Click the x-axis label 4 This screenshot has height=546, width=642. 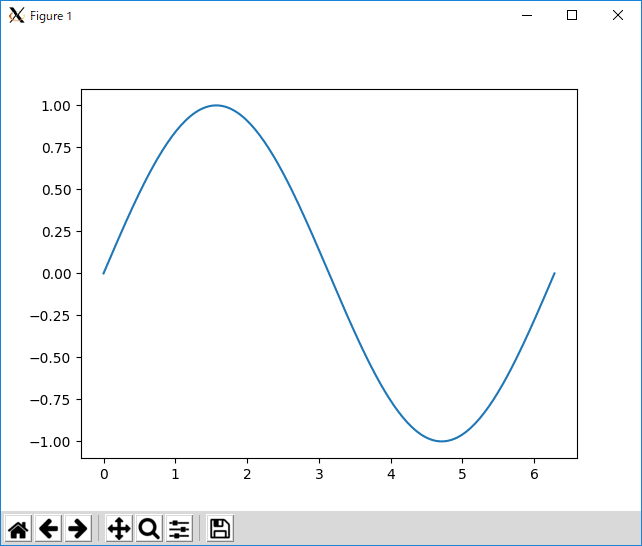(x=391, y=474)
